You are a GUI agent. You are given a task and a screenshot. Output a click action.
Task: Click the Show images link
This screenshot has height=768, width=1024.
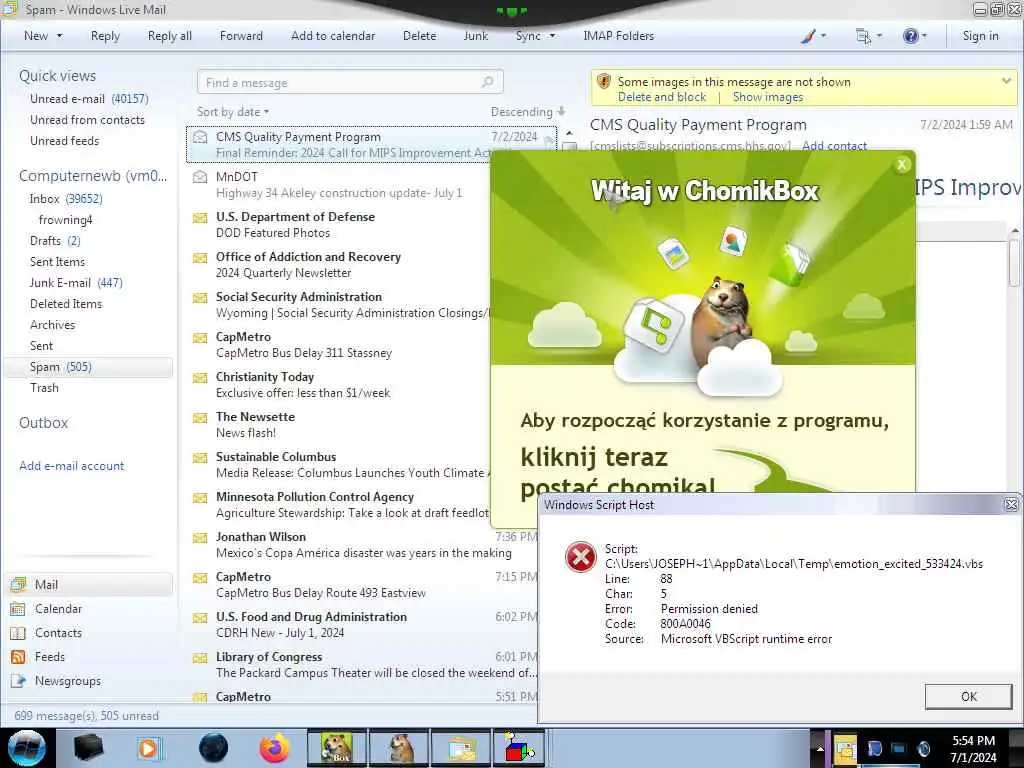coord(767,97)
